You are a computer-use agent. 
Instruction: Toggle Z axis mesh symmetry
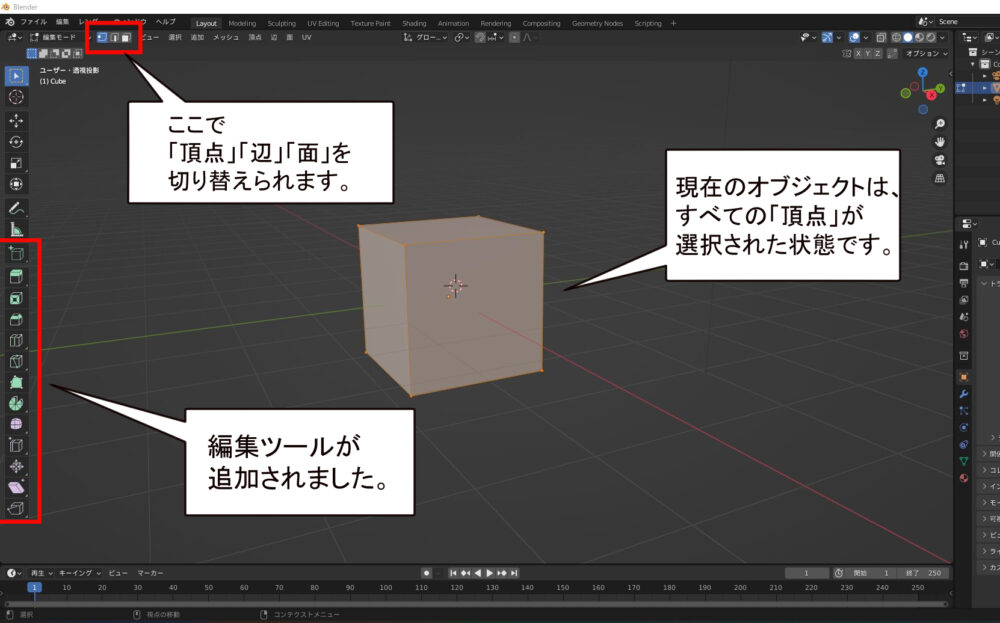(x=878, y=54)
